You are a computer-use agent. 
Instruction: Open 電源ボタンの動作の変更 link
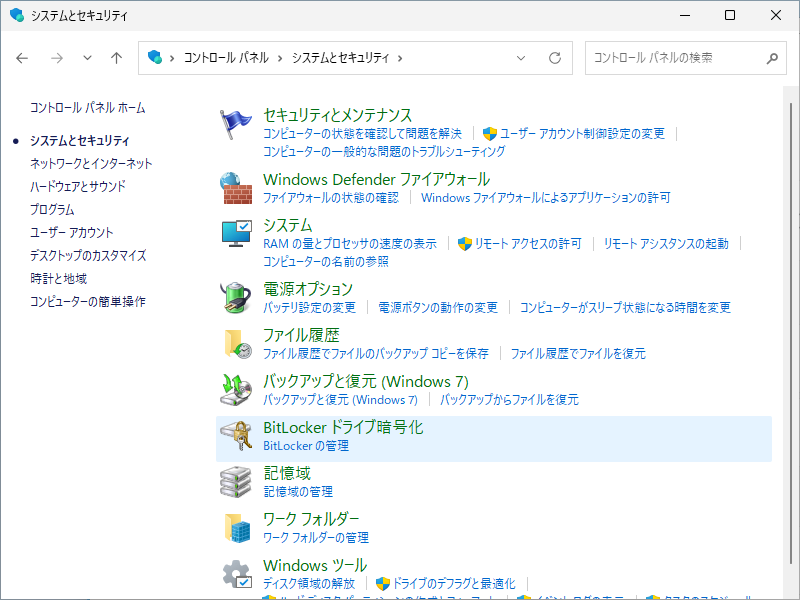click(438, 307)
